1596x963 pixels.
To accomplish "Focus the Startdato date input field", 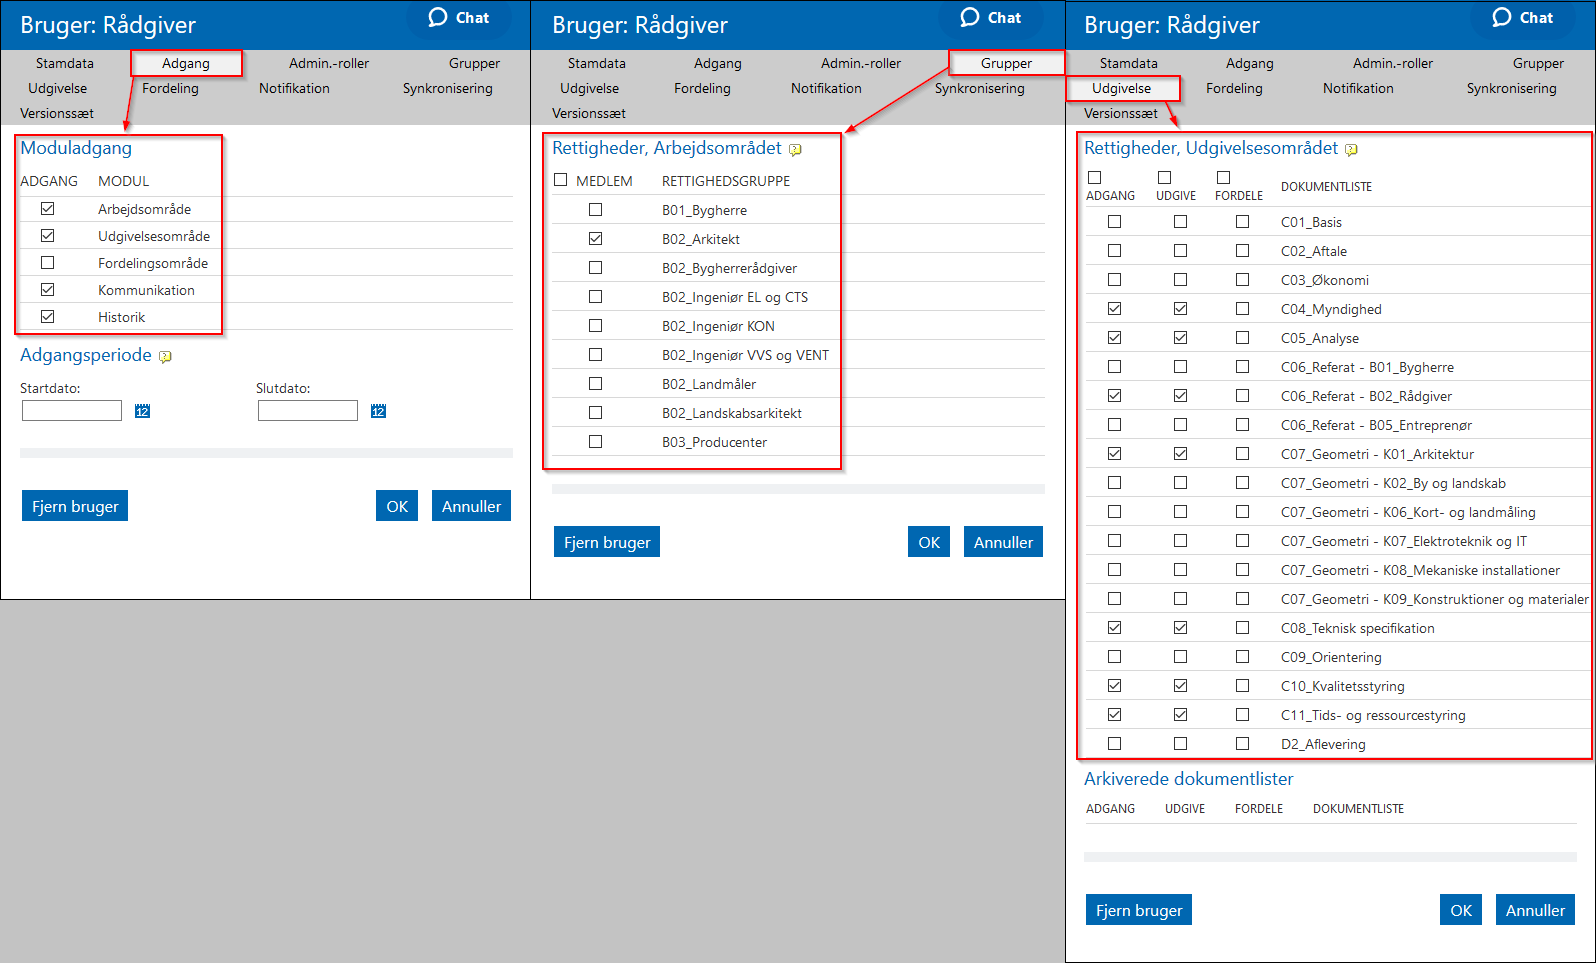I will click(72, 411).
